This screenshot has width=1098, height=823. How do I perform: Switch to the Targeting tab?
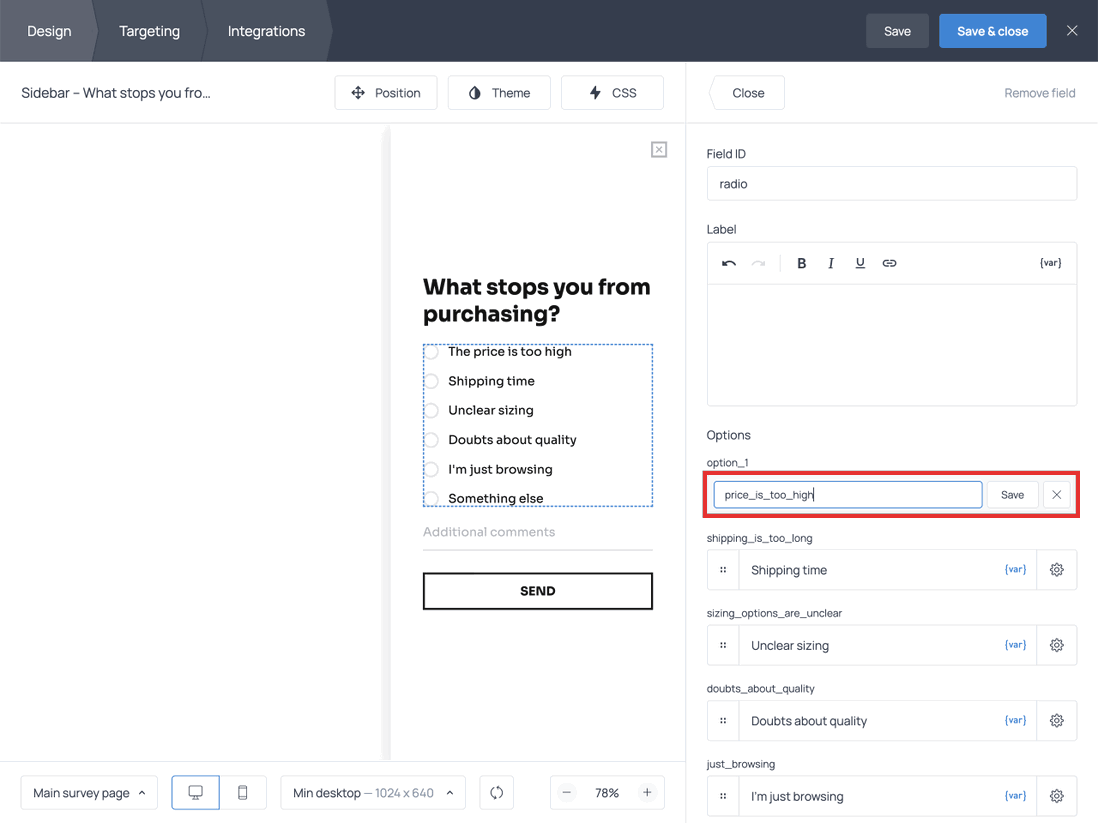tap(149, 31)
